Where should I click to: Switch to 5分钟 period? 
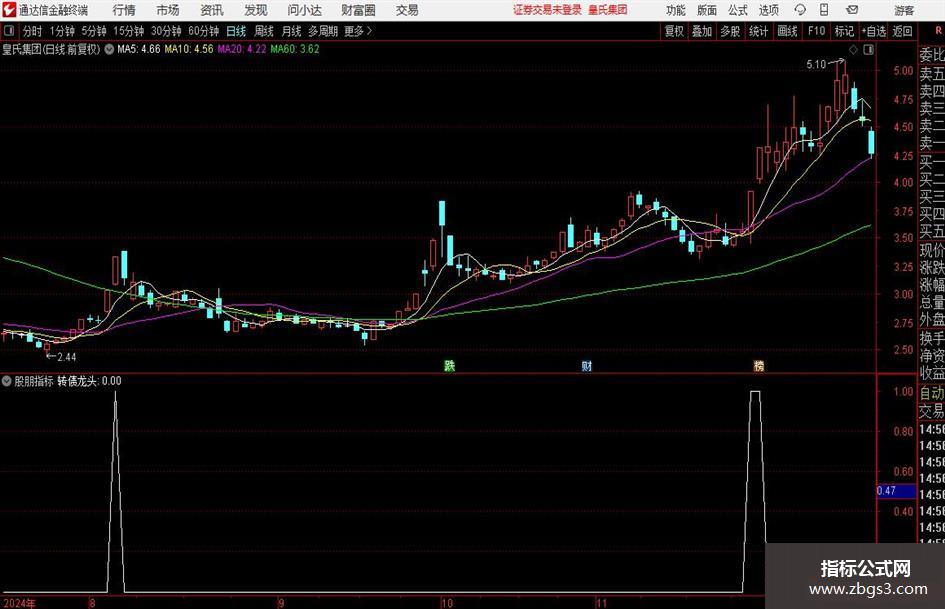(93, 31)
